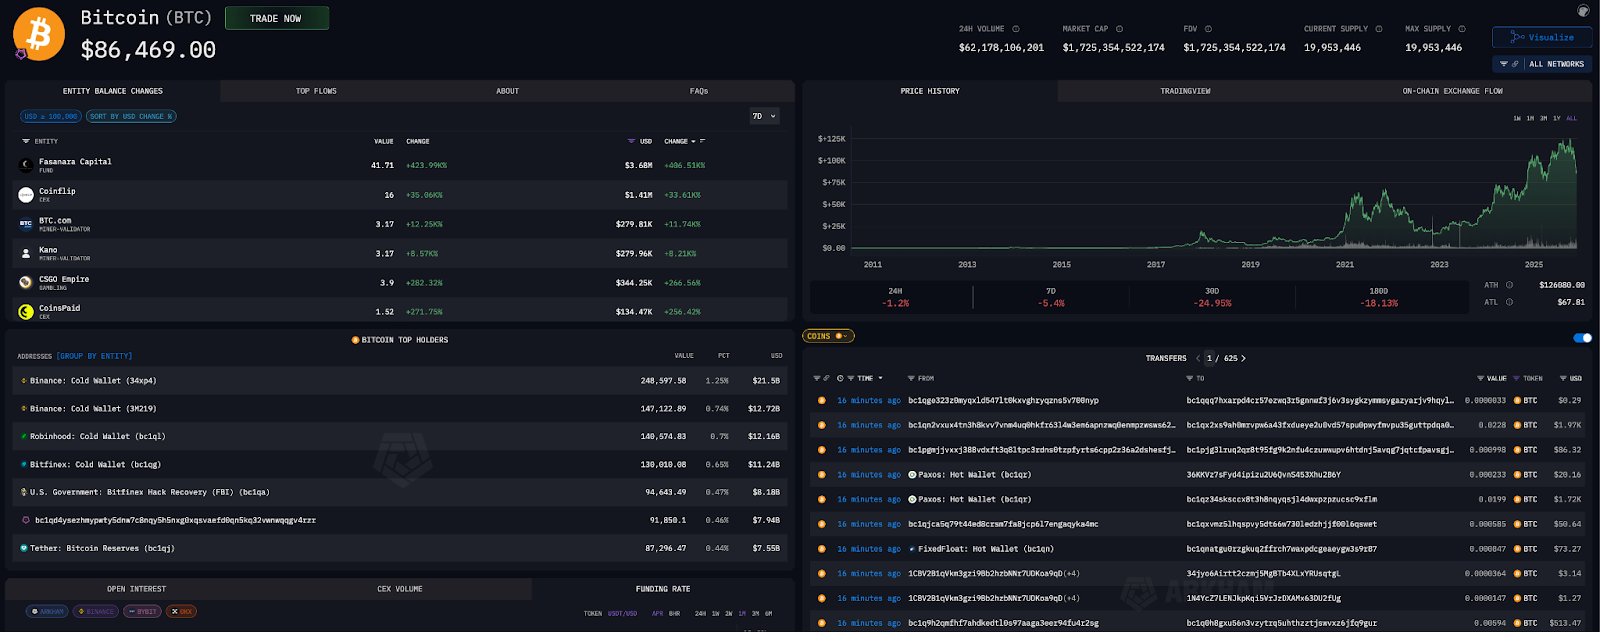The image size is (1600, 632).
Task: Click the Fasanara Capital entity name
Action: [75, 162]
